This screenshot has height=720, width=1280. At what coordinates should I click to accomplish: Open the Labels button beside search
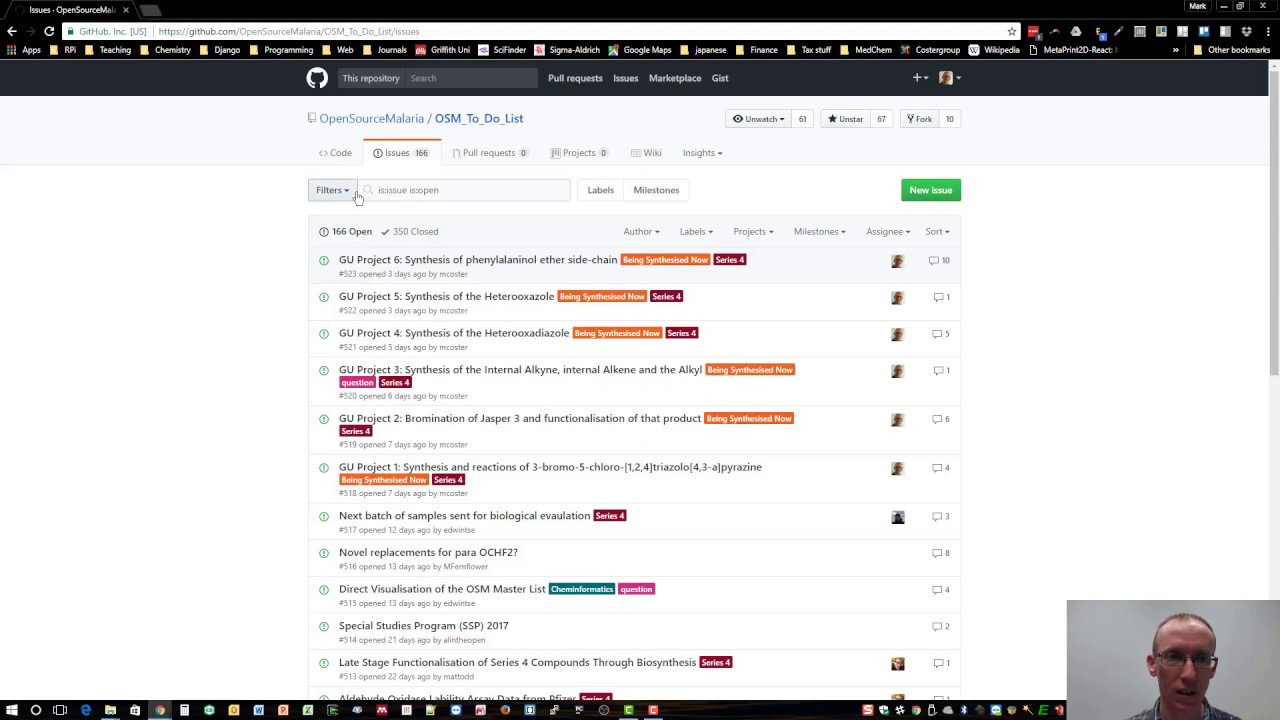click(601, 190)
